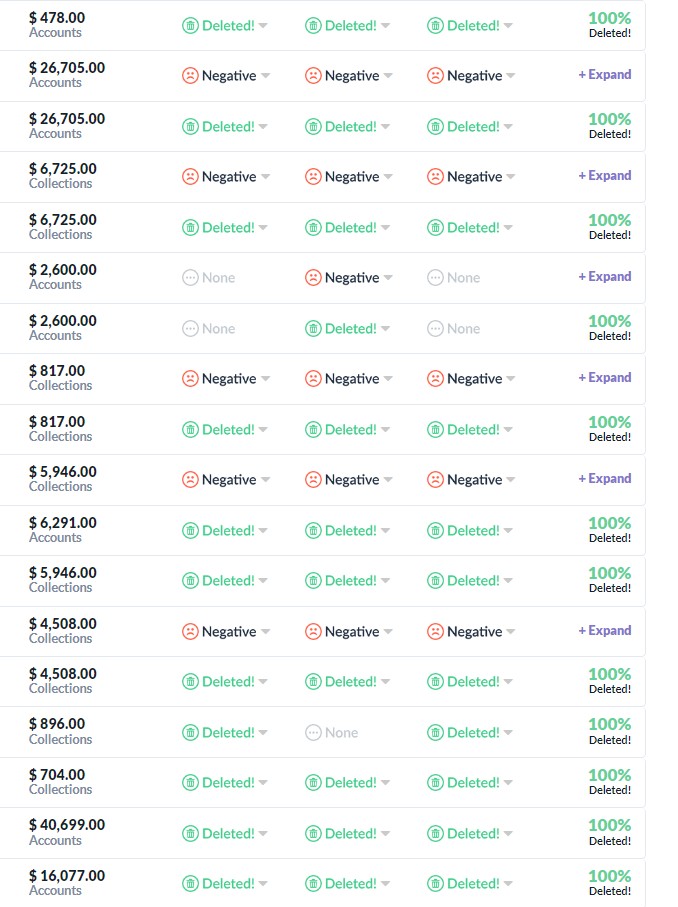
Task: Click the $896.00 Collections amount
Action: pyautogui.click(x=57, y=724)
